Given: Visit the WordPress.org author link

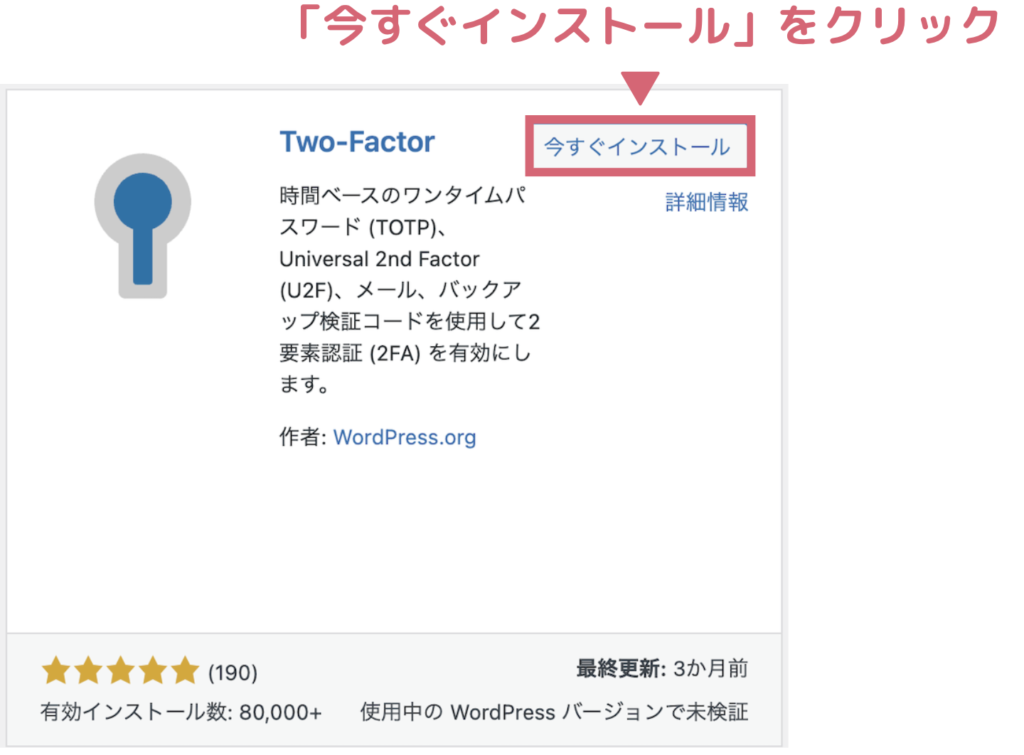Looking at the screenshot, I should click(x=405, y=437).
